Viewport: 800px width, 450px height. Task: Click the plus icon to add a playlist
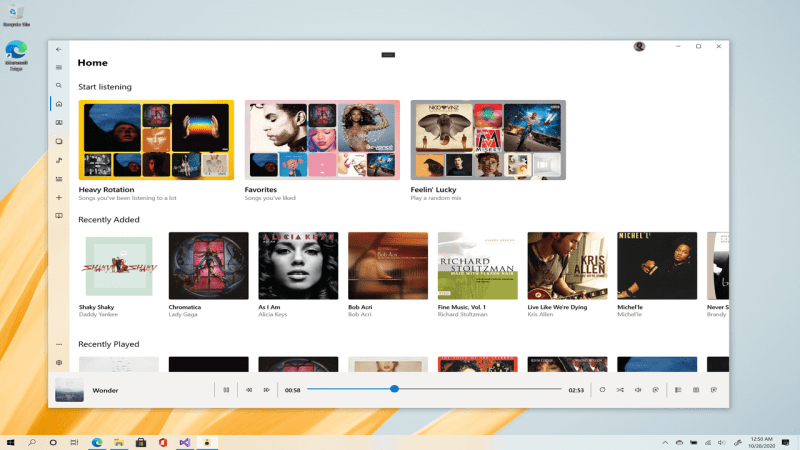point(59,197)
